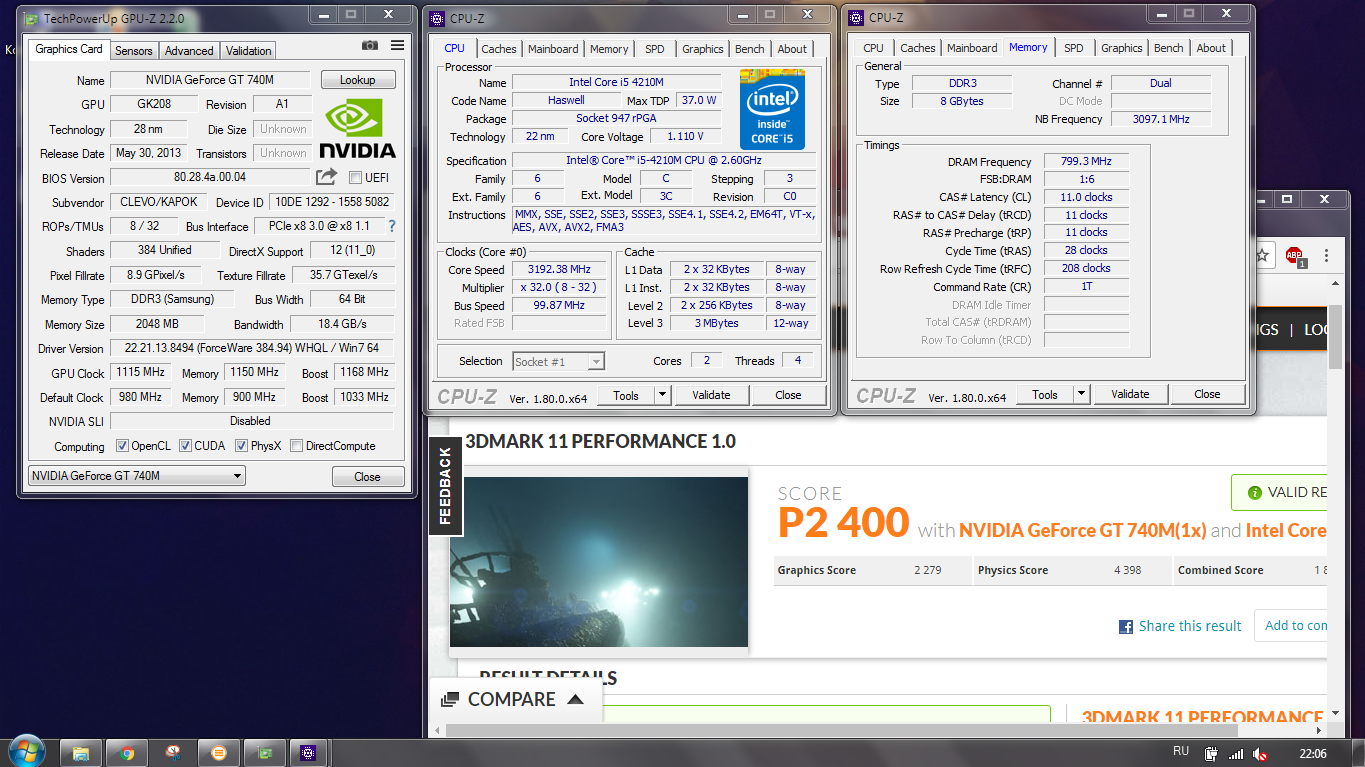Click the Facebook icon beside Share this result
Screen dimensions: 1365x767
1126,626
